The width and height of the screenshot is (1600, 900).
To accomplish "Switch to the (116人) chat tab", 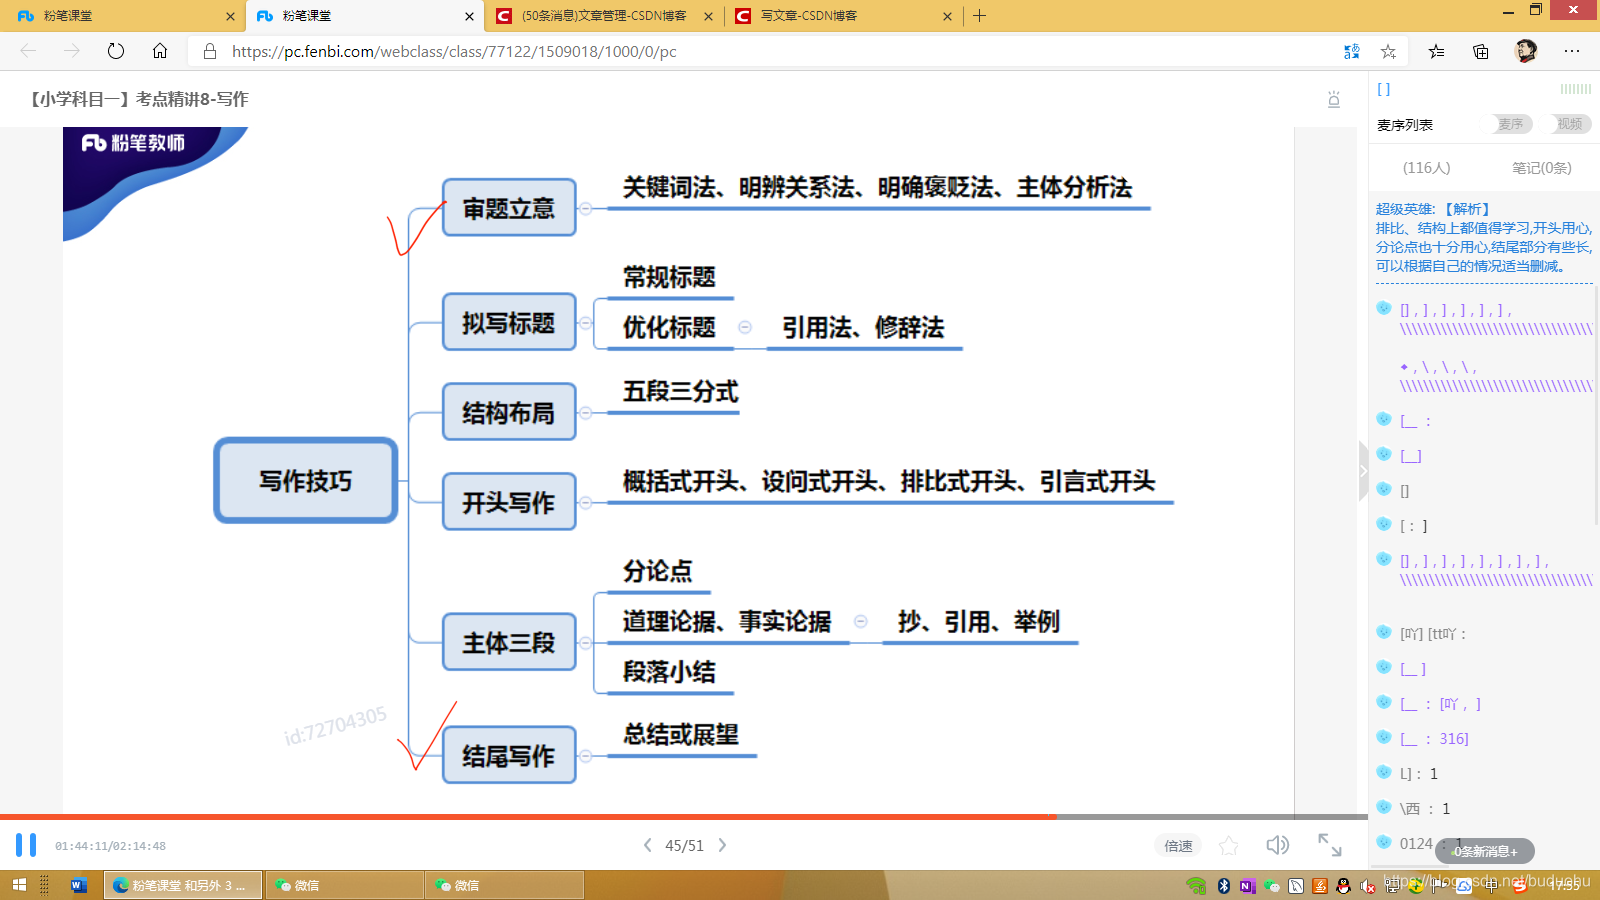I will pos(1426,168).
